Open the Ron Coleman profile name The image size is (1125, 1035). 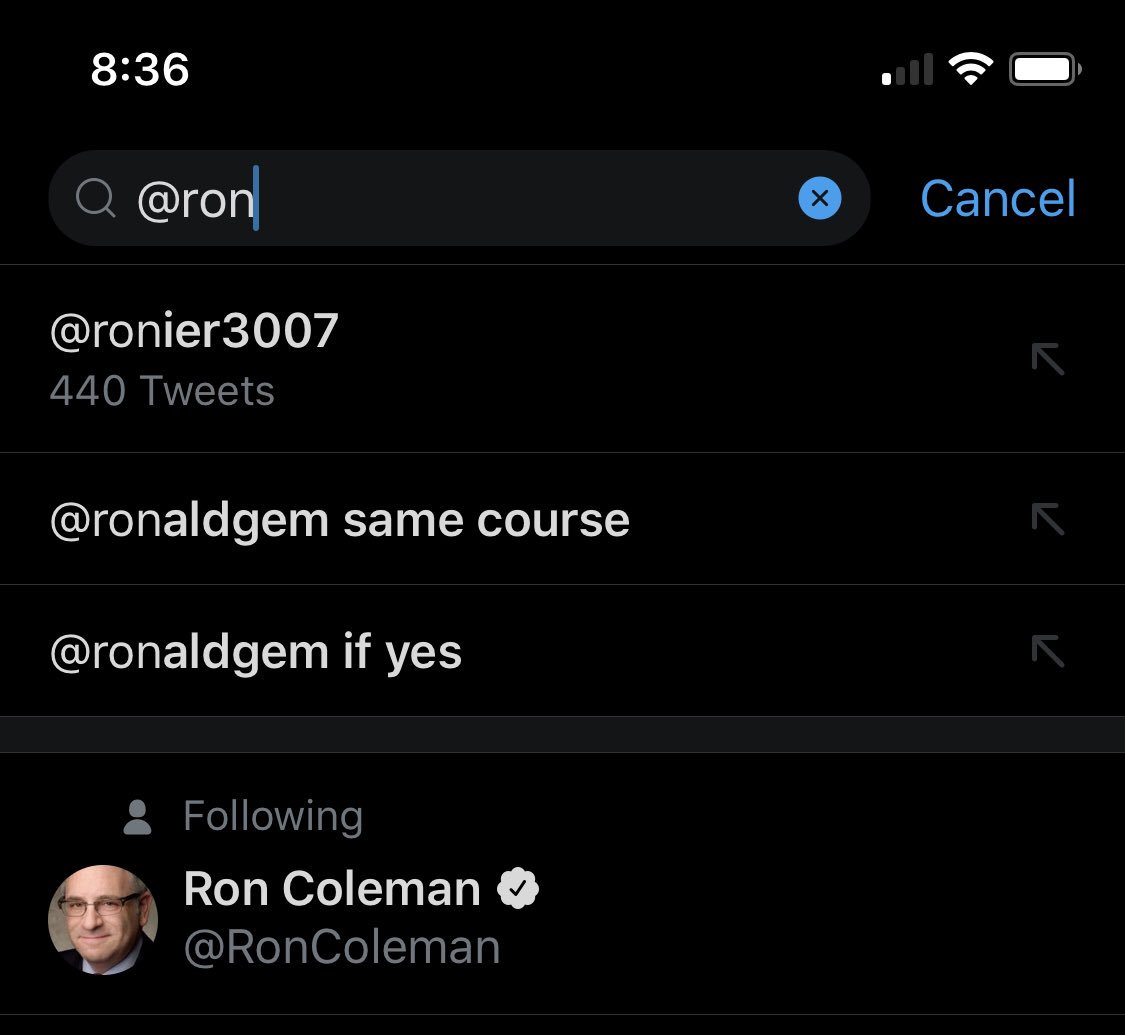pos(332,889)
